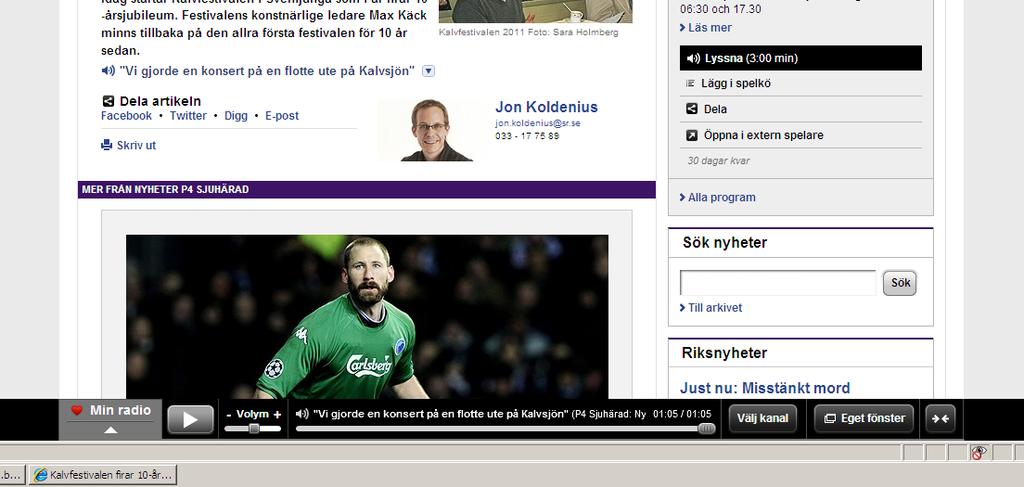Share the article on the Facebook link

pos(126,116)
